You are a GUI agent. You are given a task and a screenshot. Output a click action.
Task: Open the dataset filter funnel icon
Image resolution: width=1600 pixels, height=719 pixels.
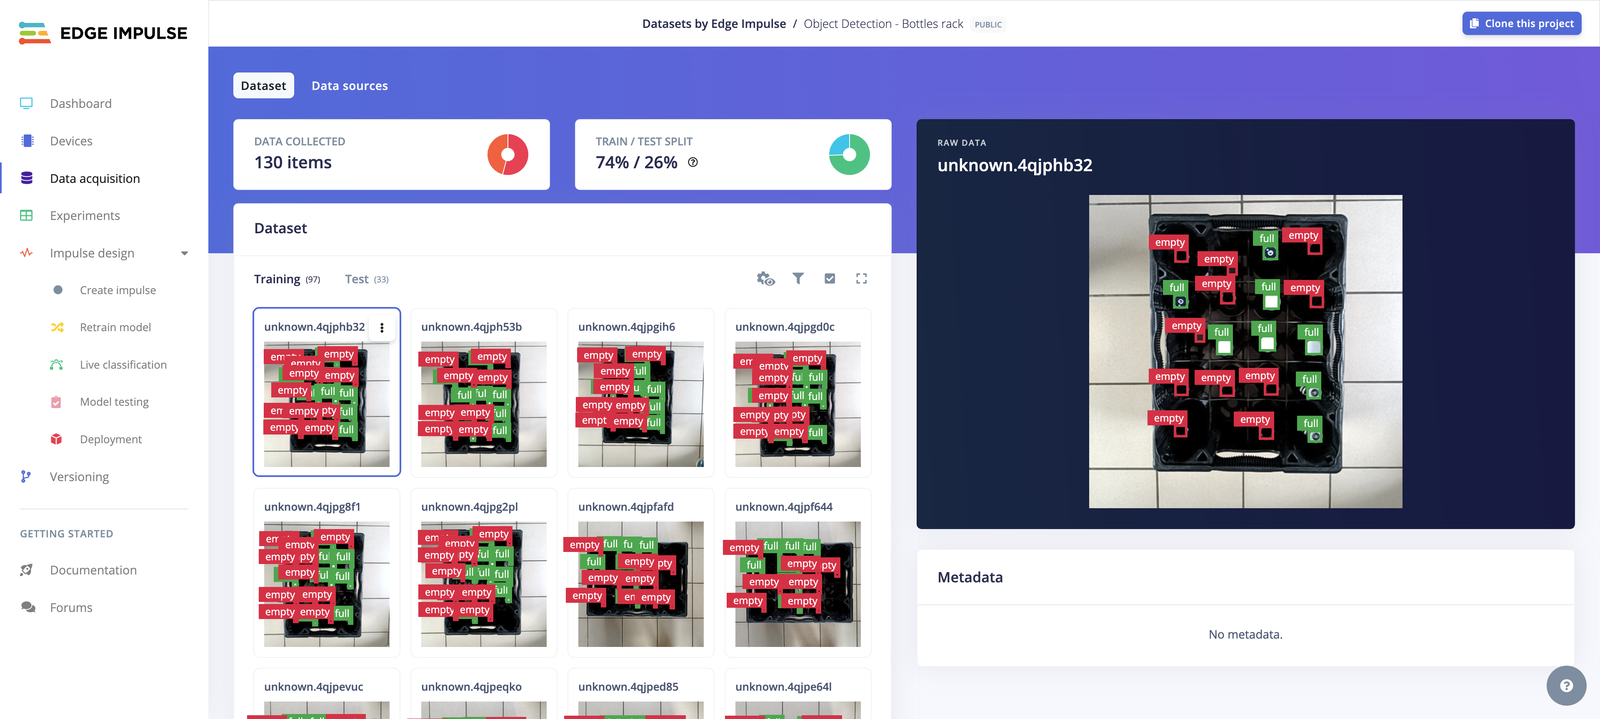pyautogui.click(x=798, y=279)
